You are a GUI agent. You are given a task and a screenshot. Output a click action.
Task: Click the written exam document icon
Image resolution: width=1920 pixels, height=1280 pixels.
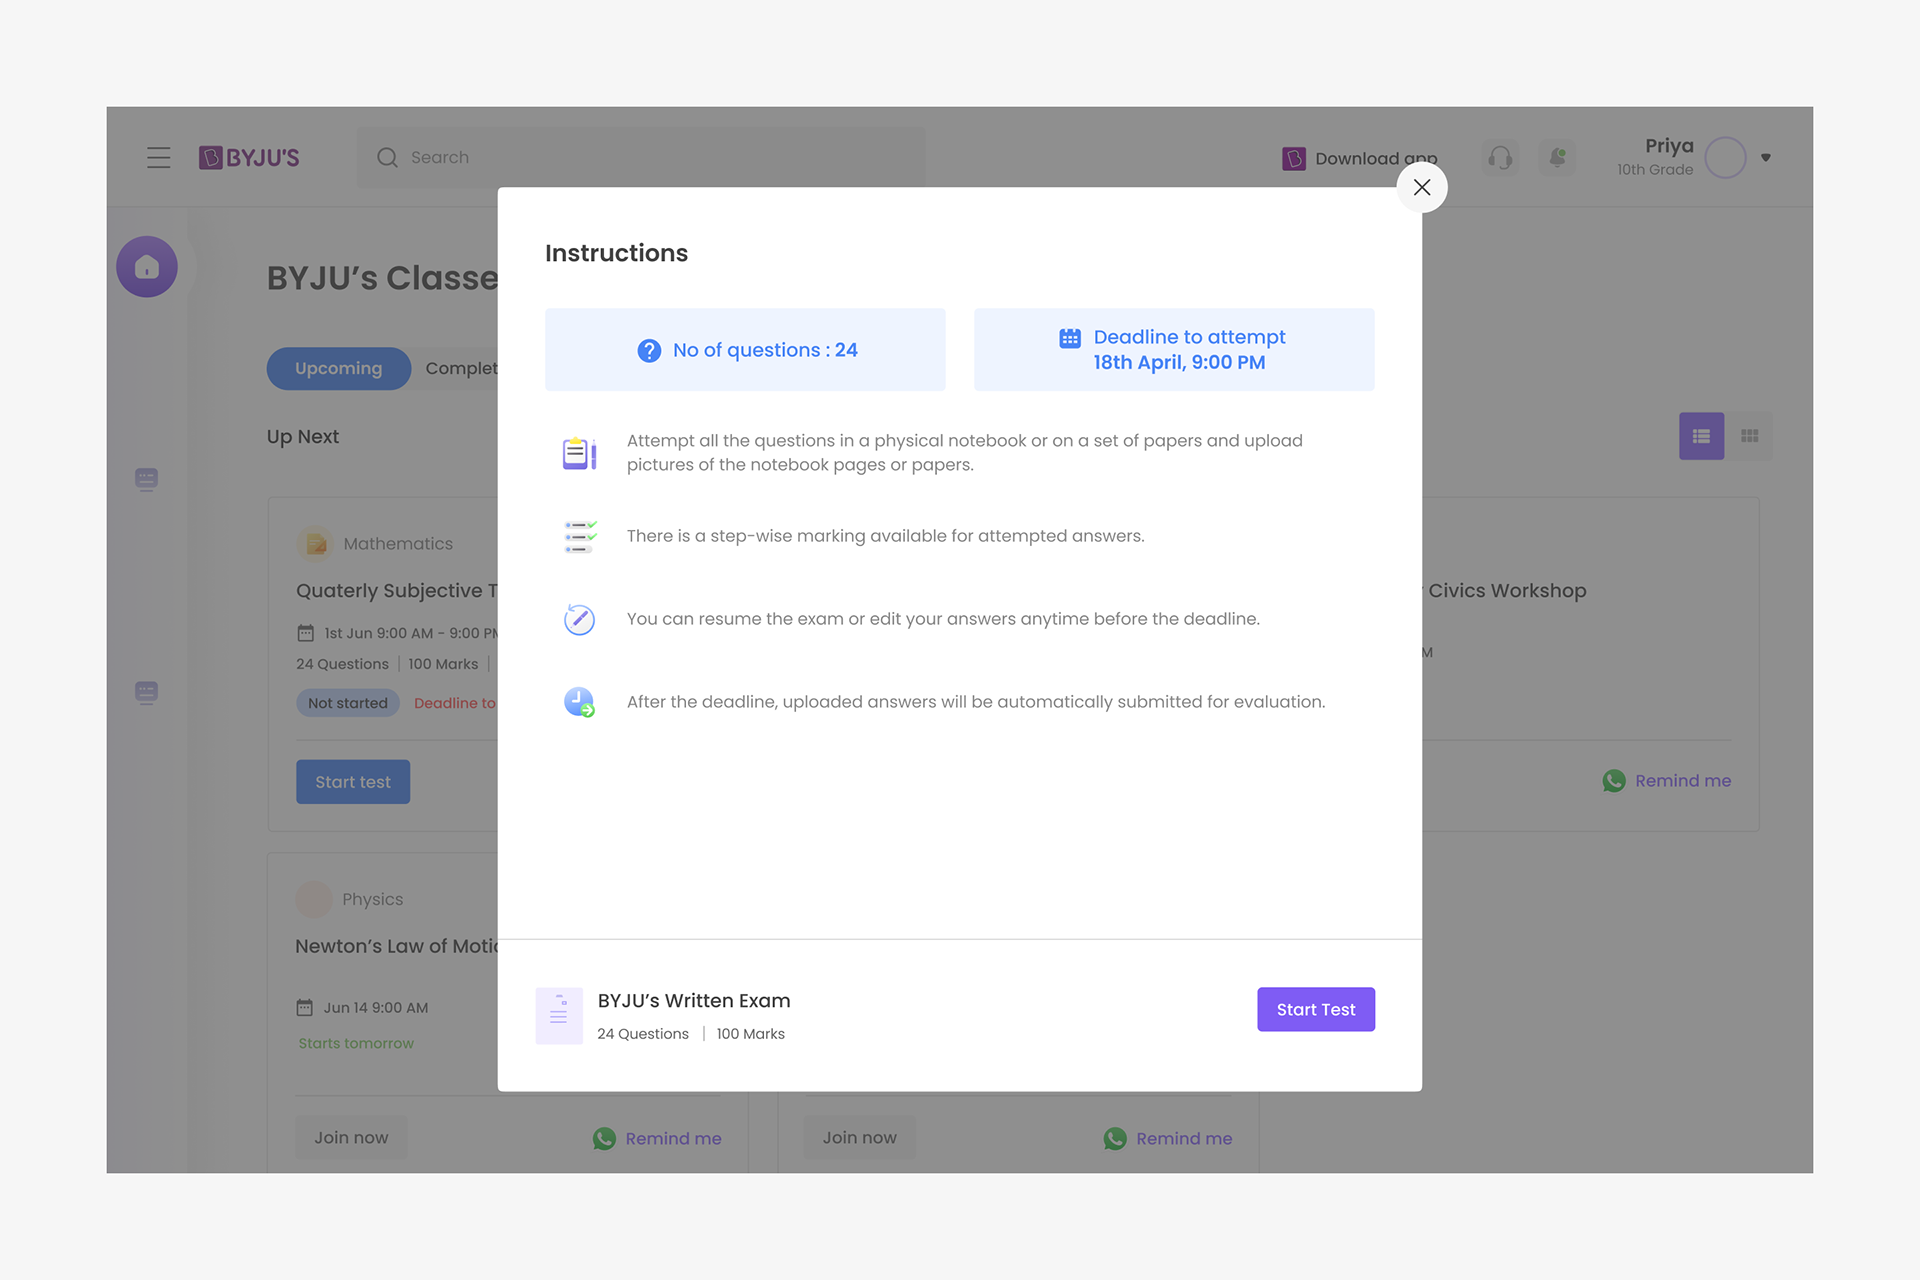pyautogui.click(x=559, y=1016)
